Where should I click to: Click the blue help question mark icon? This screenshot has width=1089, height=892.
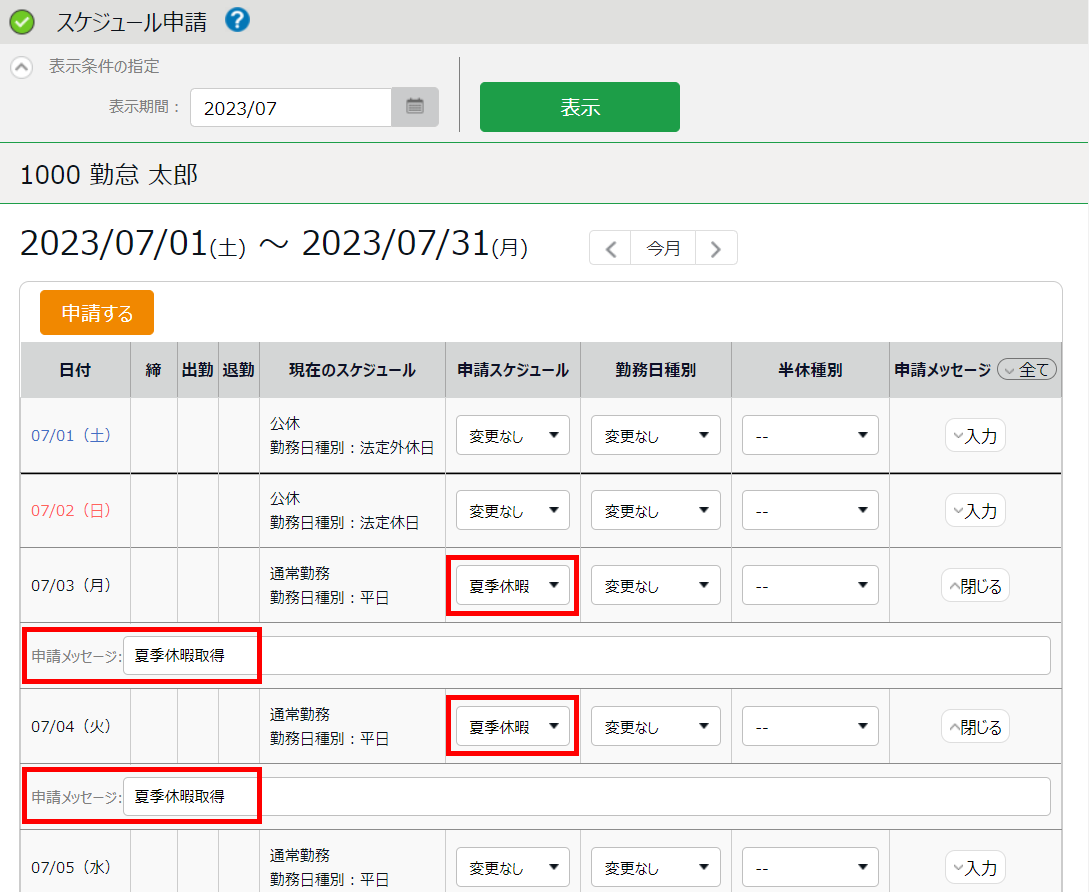pos(237,20)
